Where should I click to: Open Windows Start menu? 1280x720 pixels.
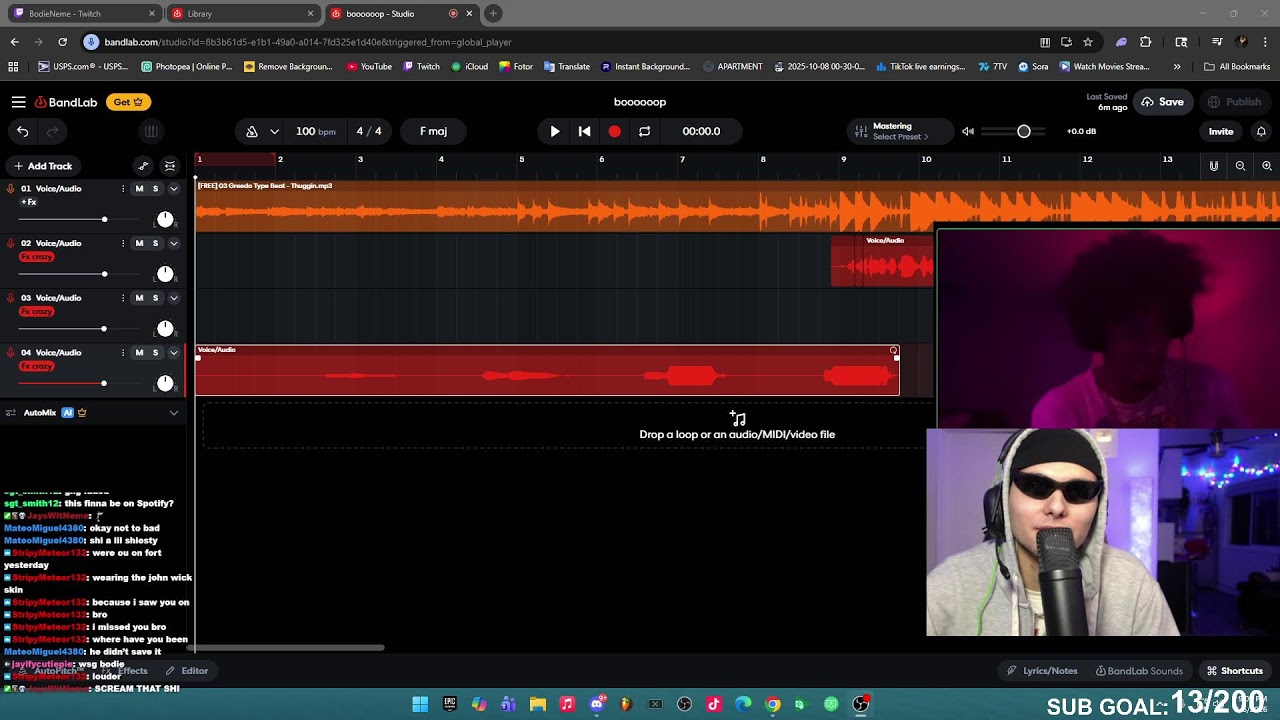point(420,704)
